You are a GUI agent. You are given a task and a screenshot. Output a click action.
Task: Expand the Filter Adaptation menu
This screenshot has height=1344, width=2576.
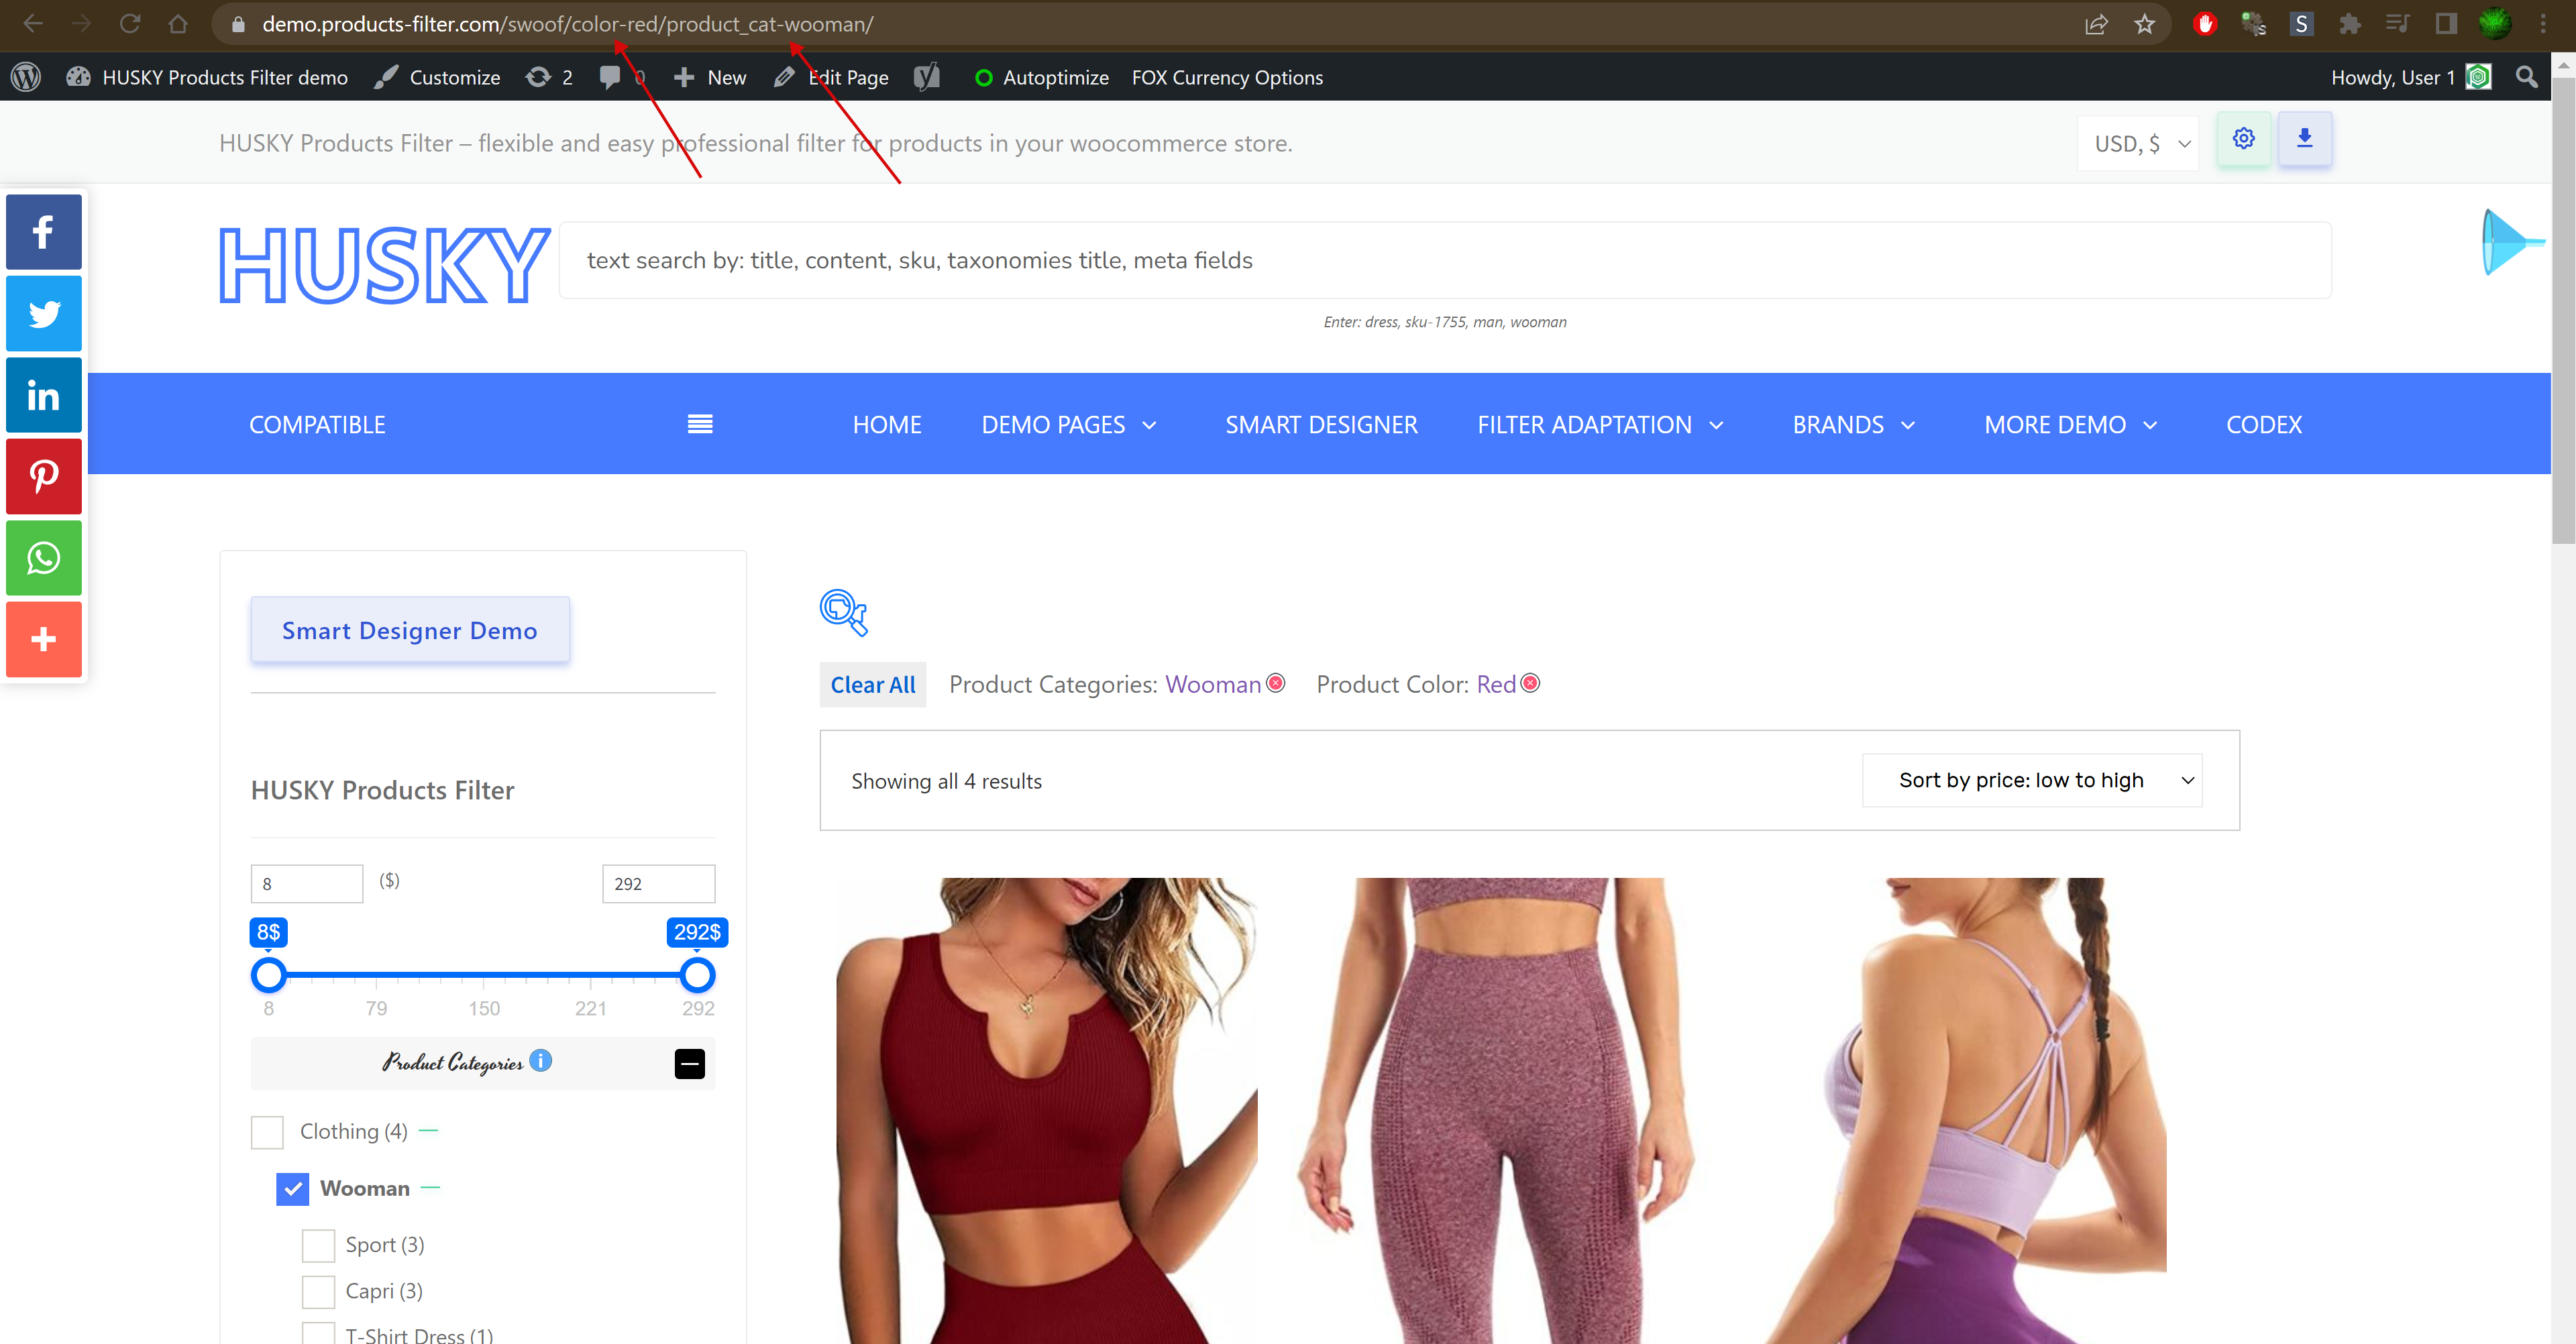pyautogui.click(x=1600, y=425)
